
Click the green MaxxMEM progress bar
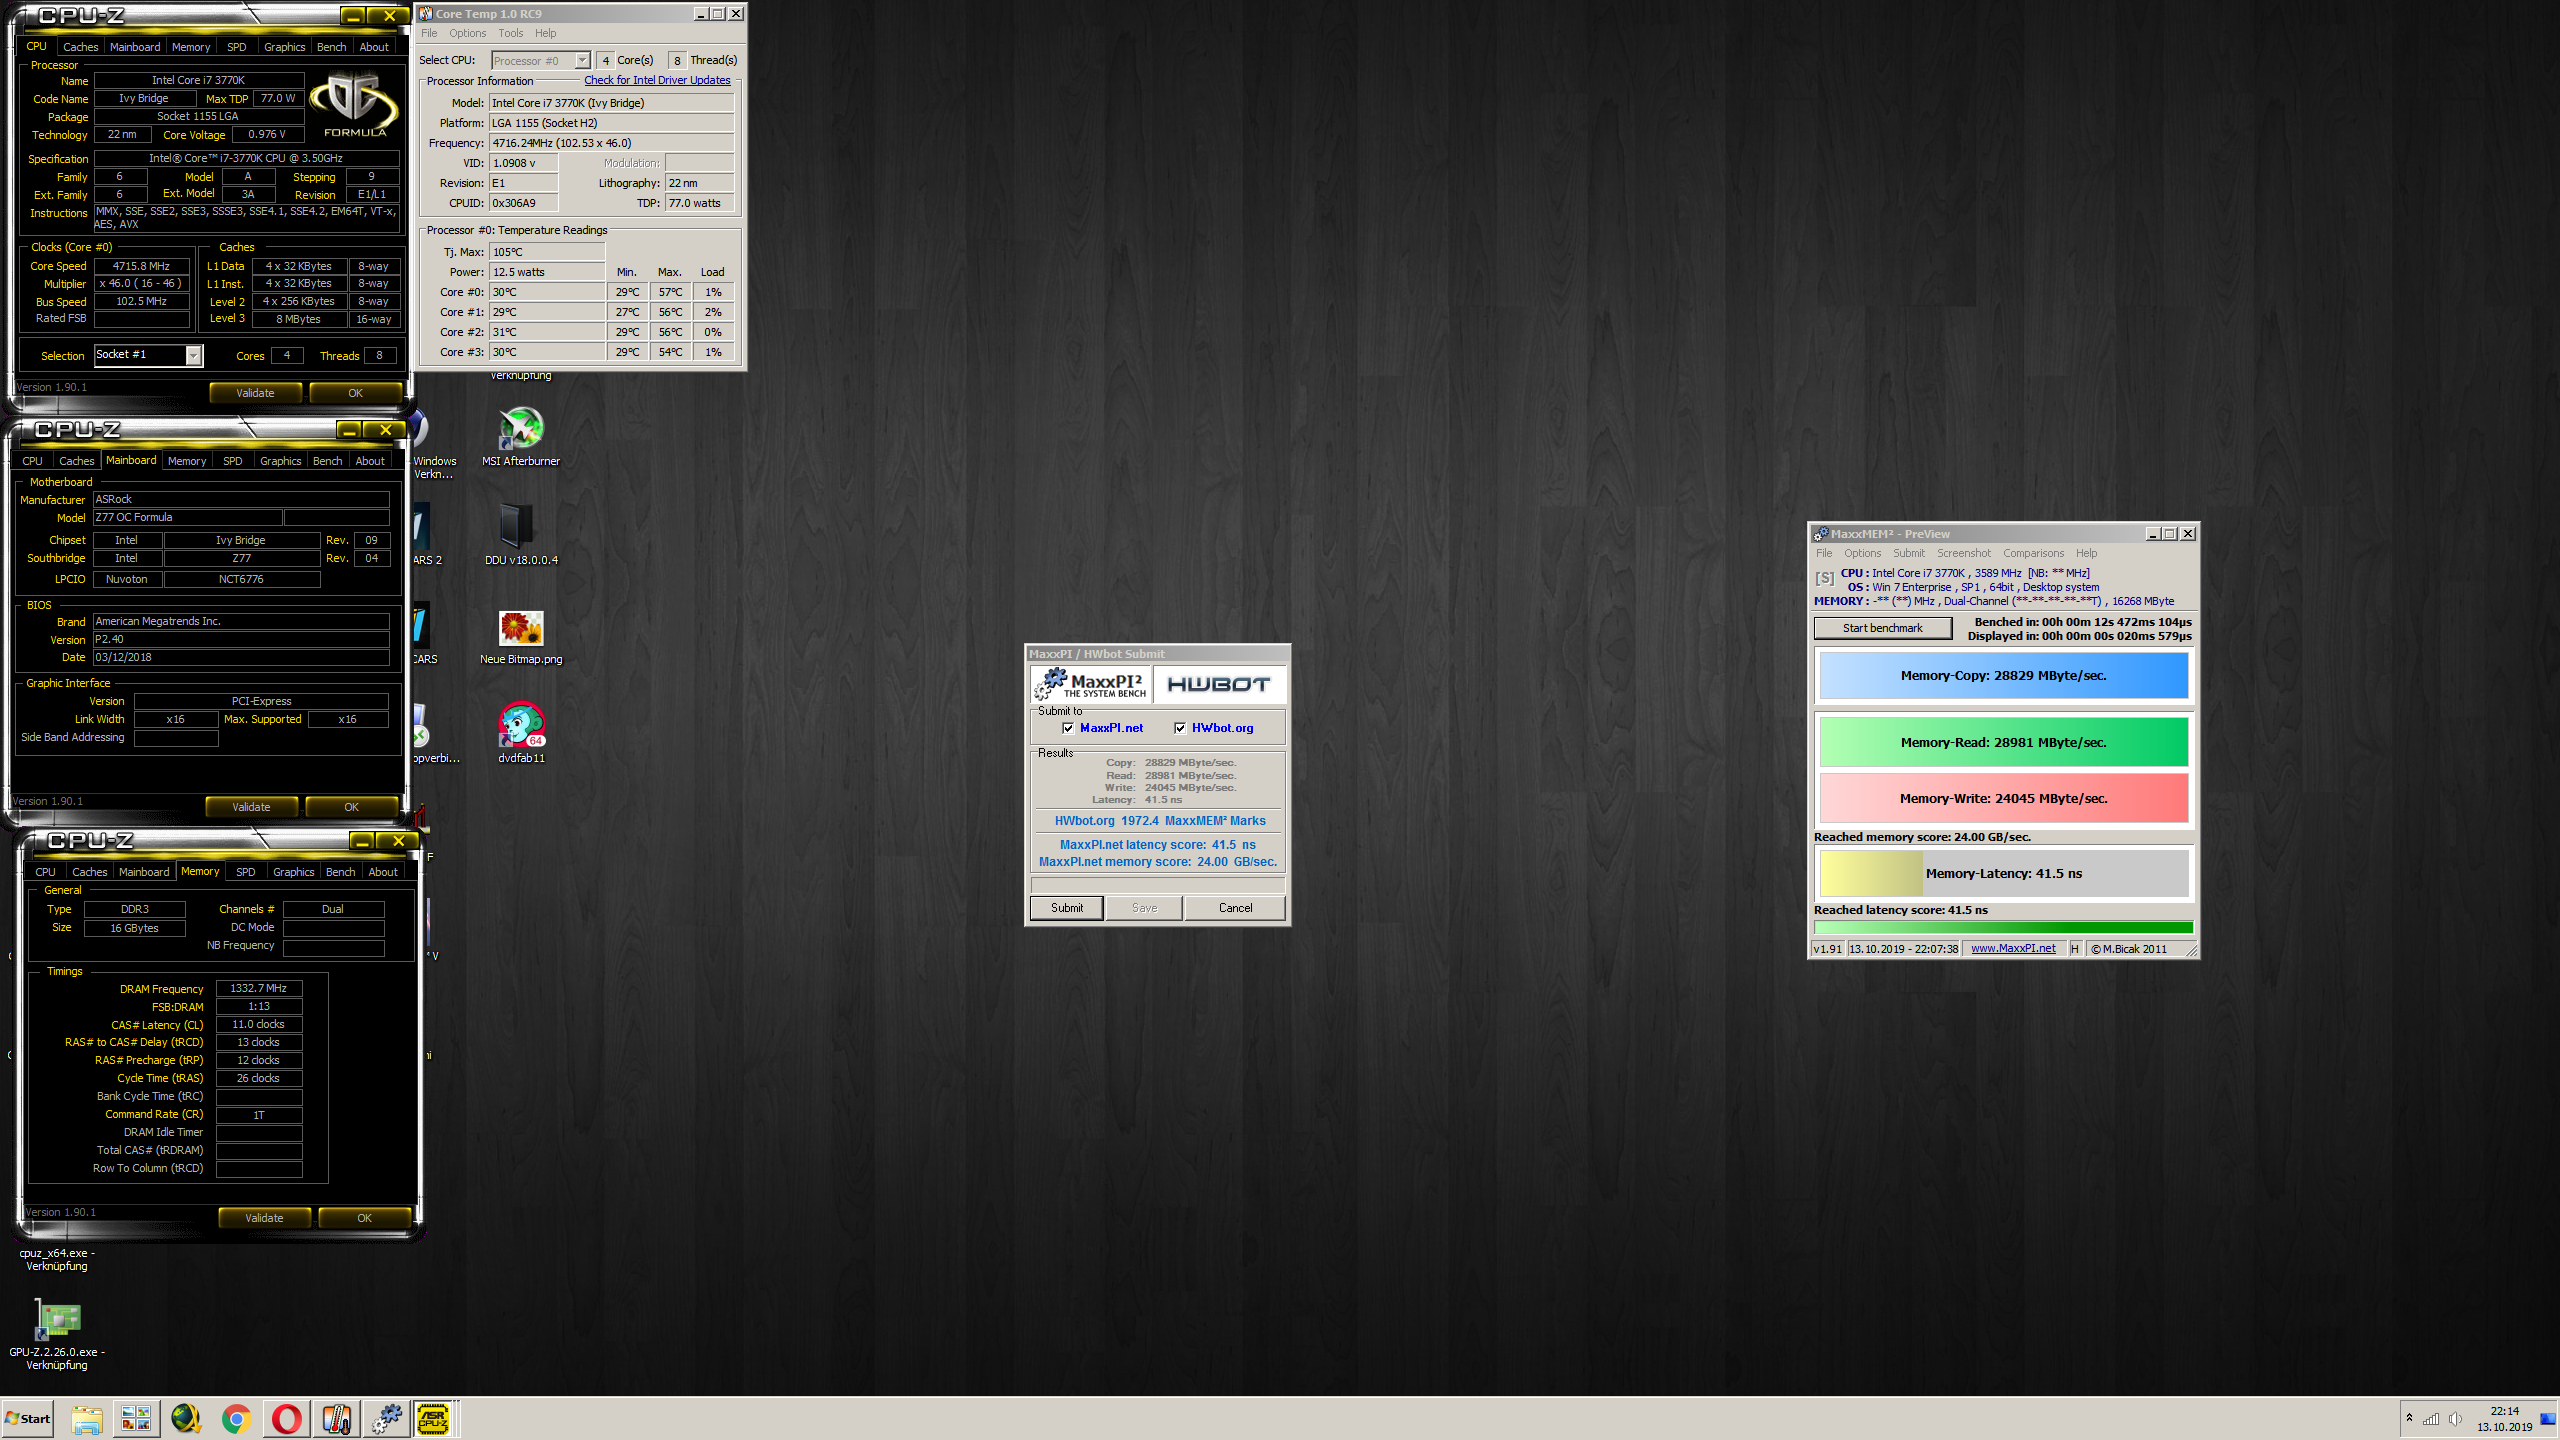[2003, 928]
